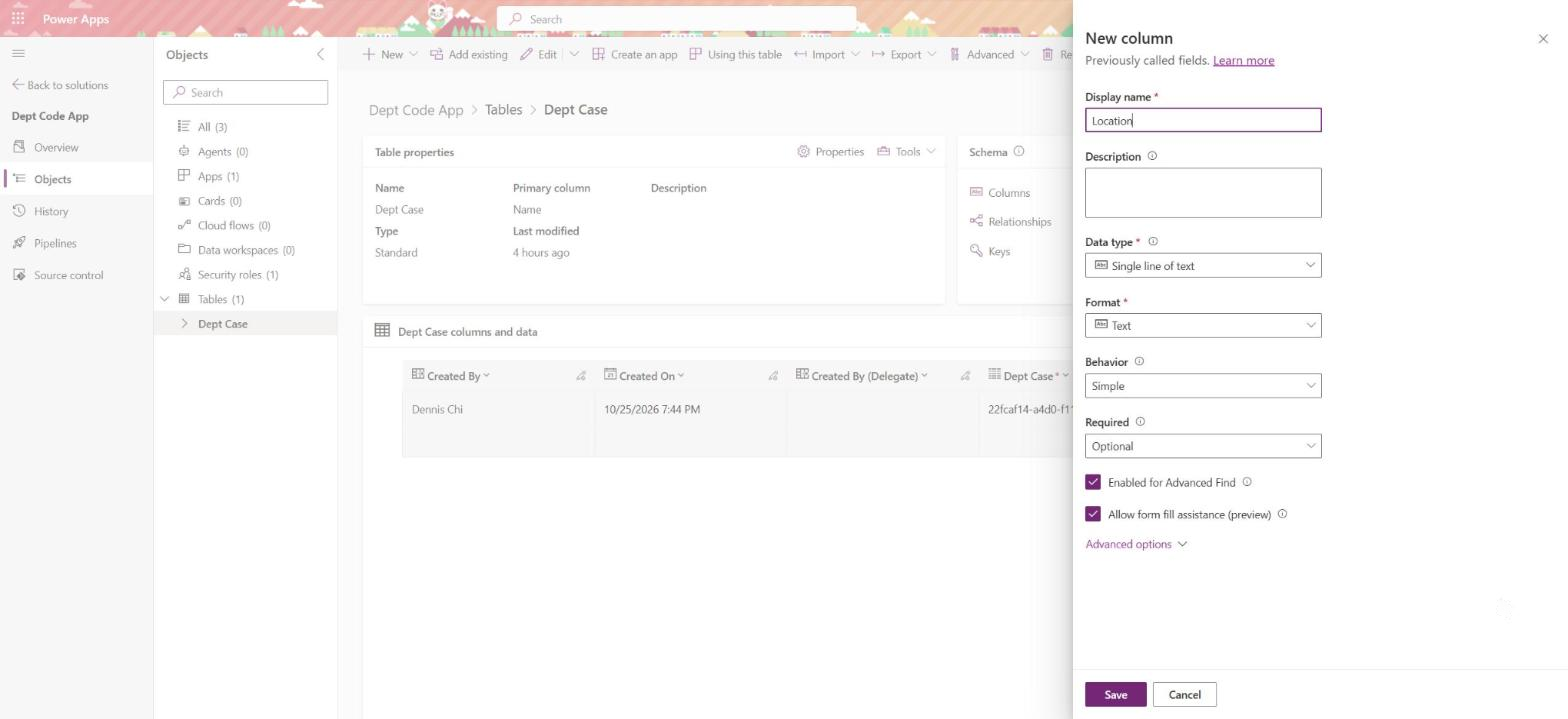Click edit icon in Created By (Delegate) header

point(965,376)
